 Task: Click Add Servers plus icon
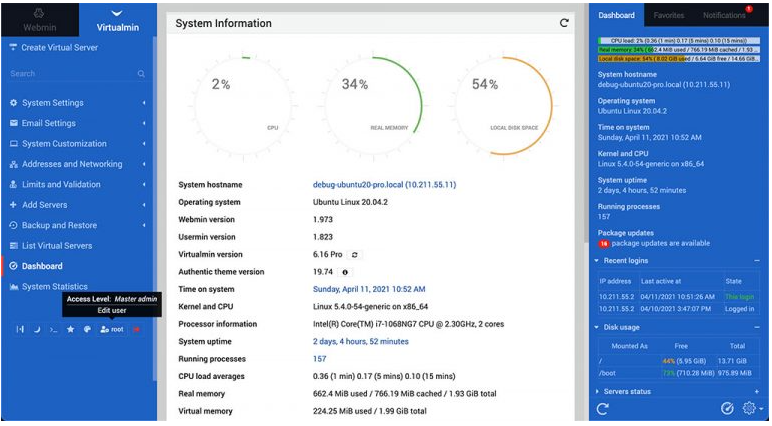pos(13,205)
